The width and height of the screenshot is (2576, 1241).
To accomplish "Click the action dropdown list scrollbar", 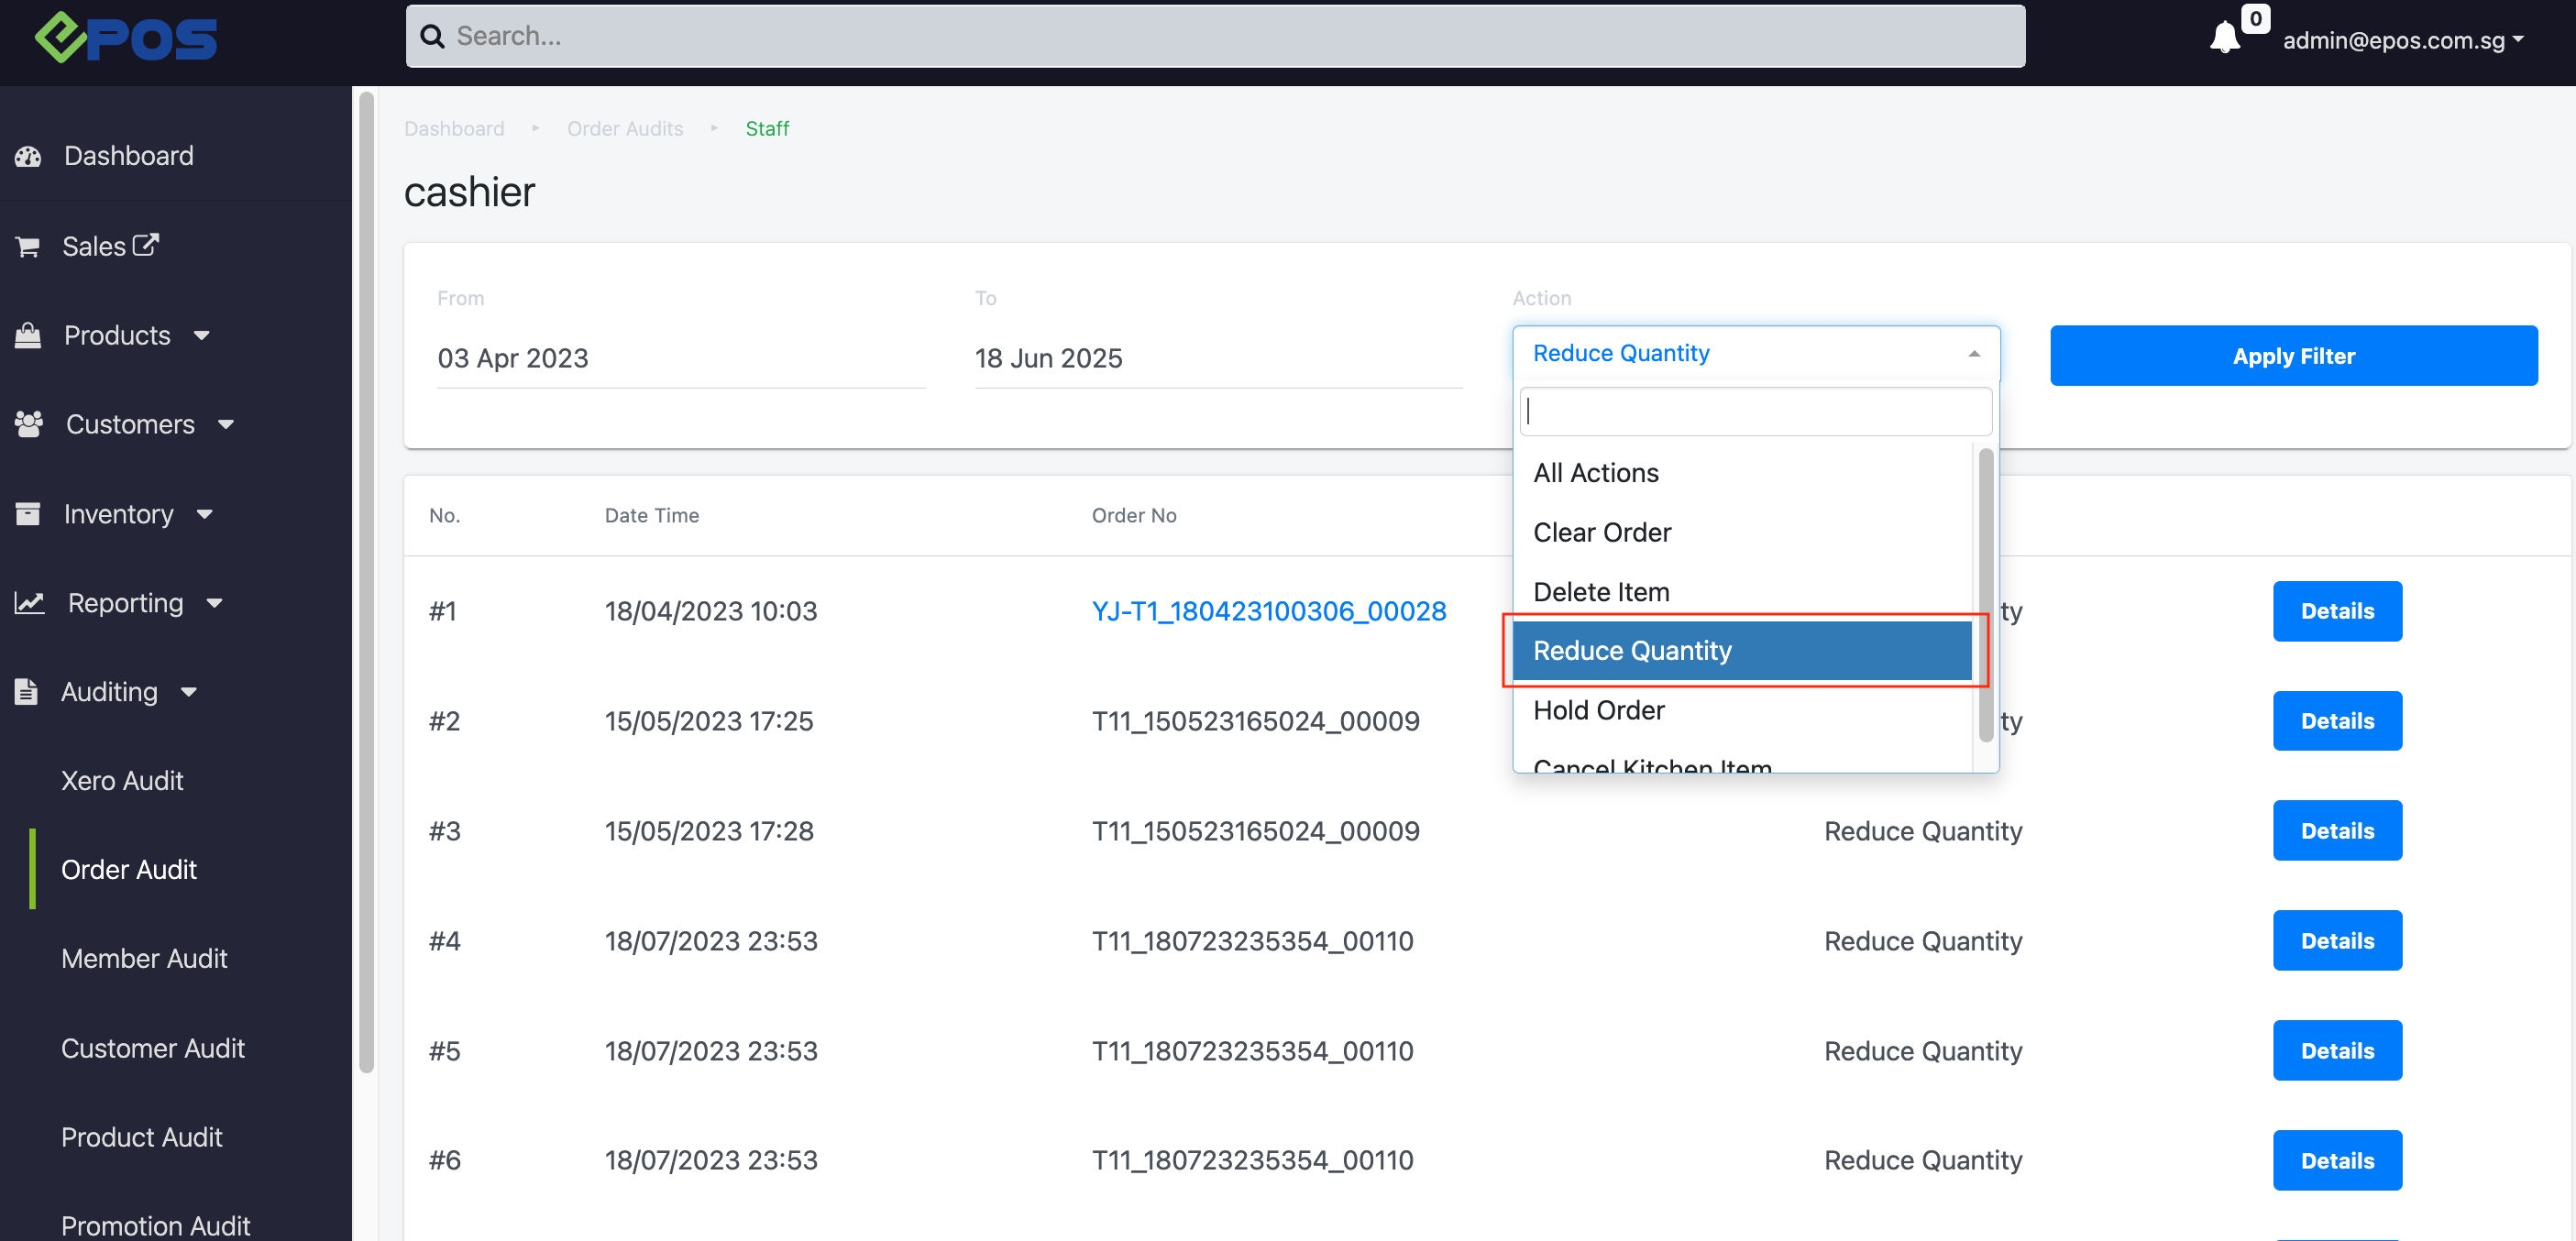I will pos(1985,594).
